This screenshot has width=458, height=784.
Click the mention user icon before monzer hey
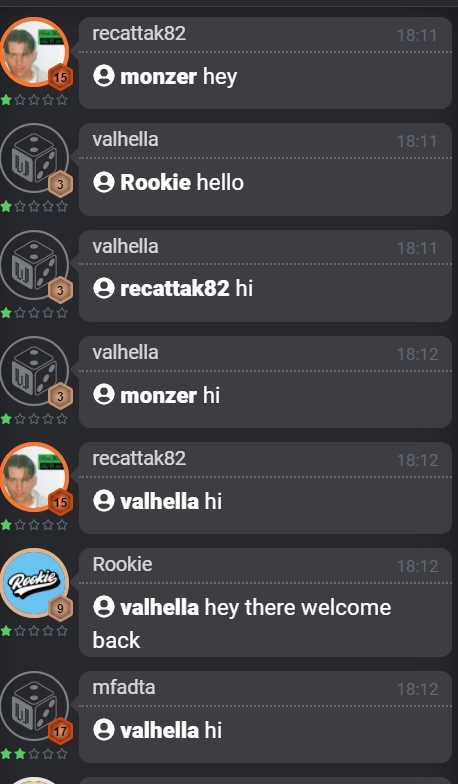[104, 76]
